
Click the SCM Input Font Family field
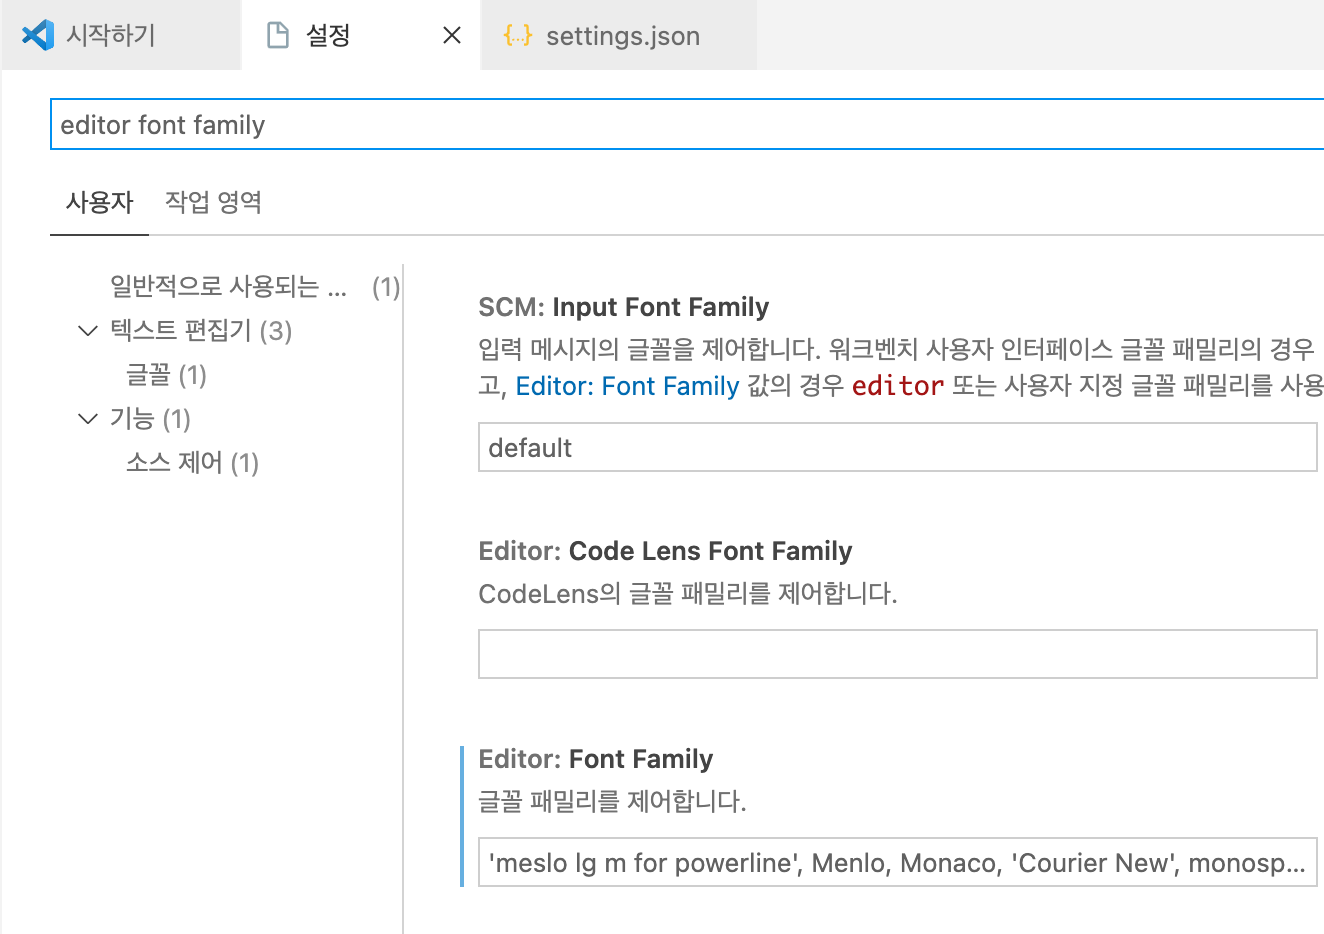pyautogui.click(x=897, y=447)
